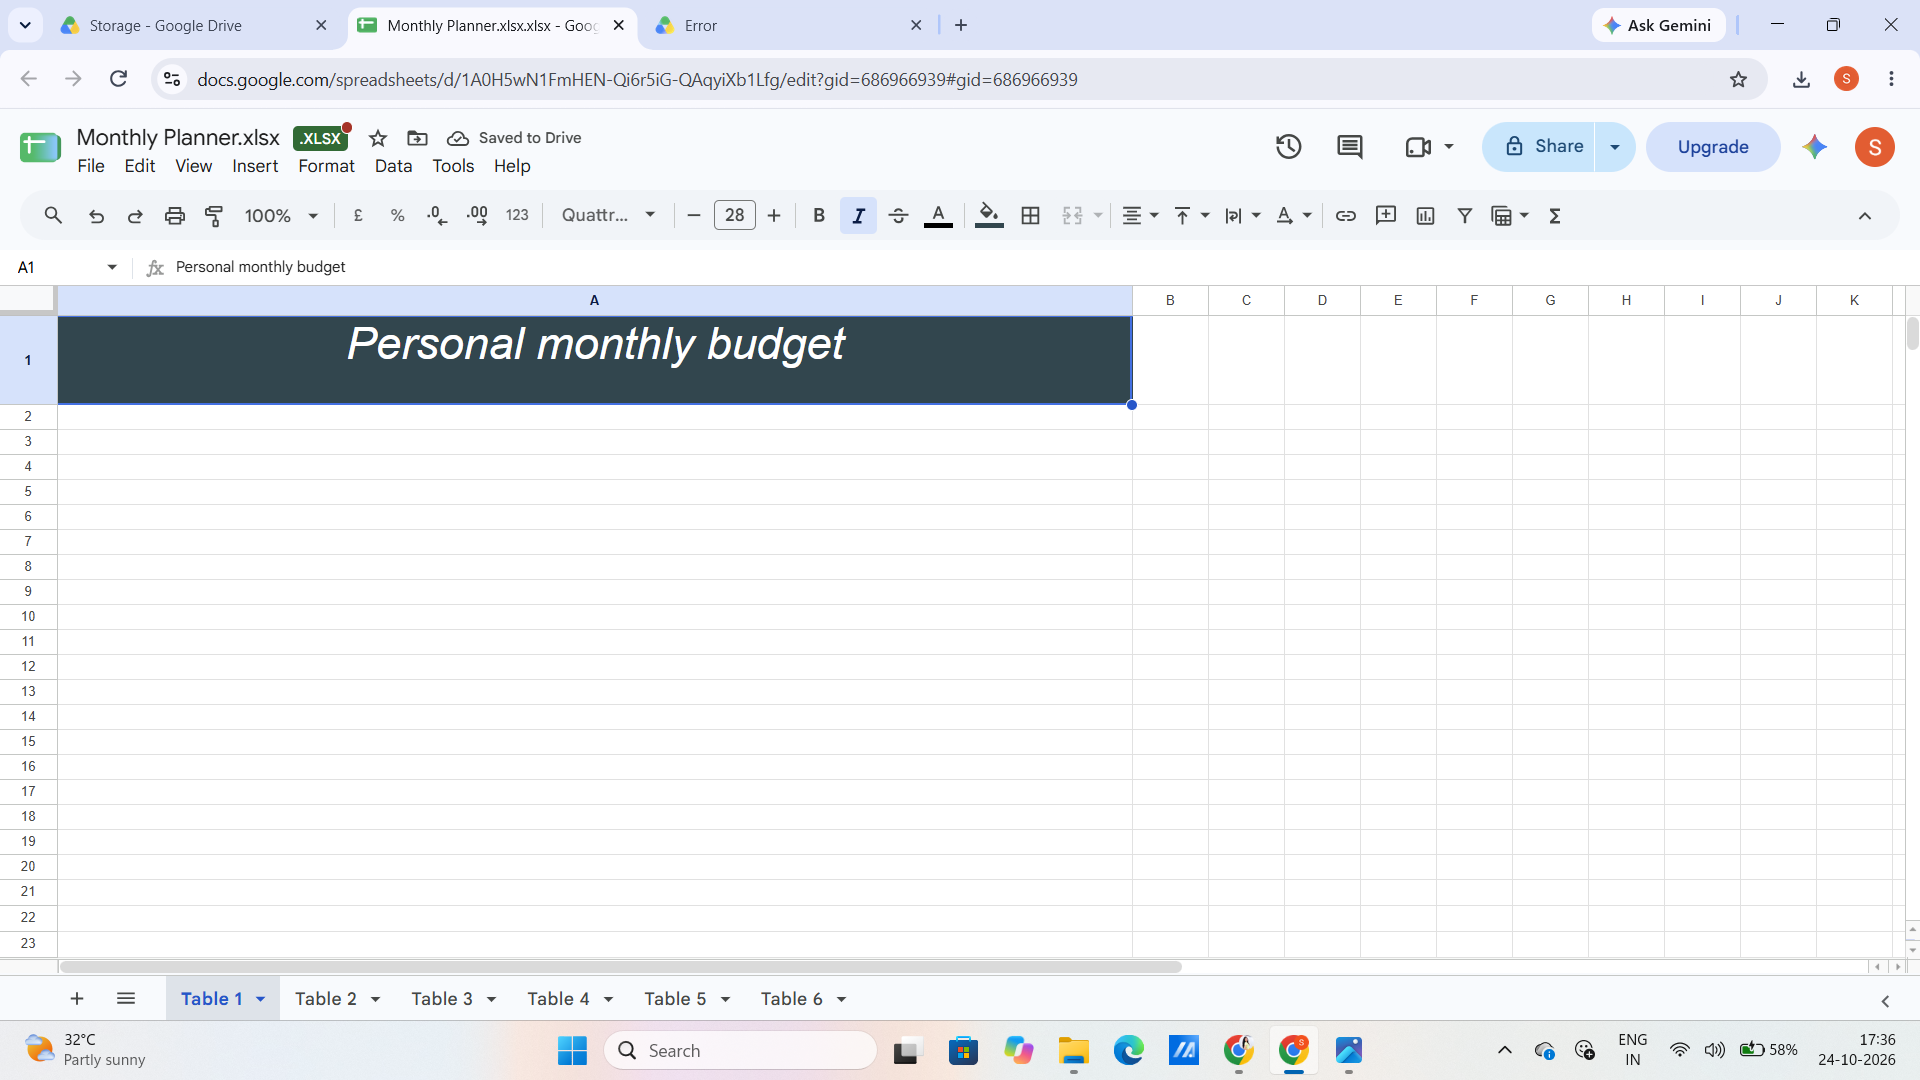Format as currency with pound icon

[x=358, y=215]
